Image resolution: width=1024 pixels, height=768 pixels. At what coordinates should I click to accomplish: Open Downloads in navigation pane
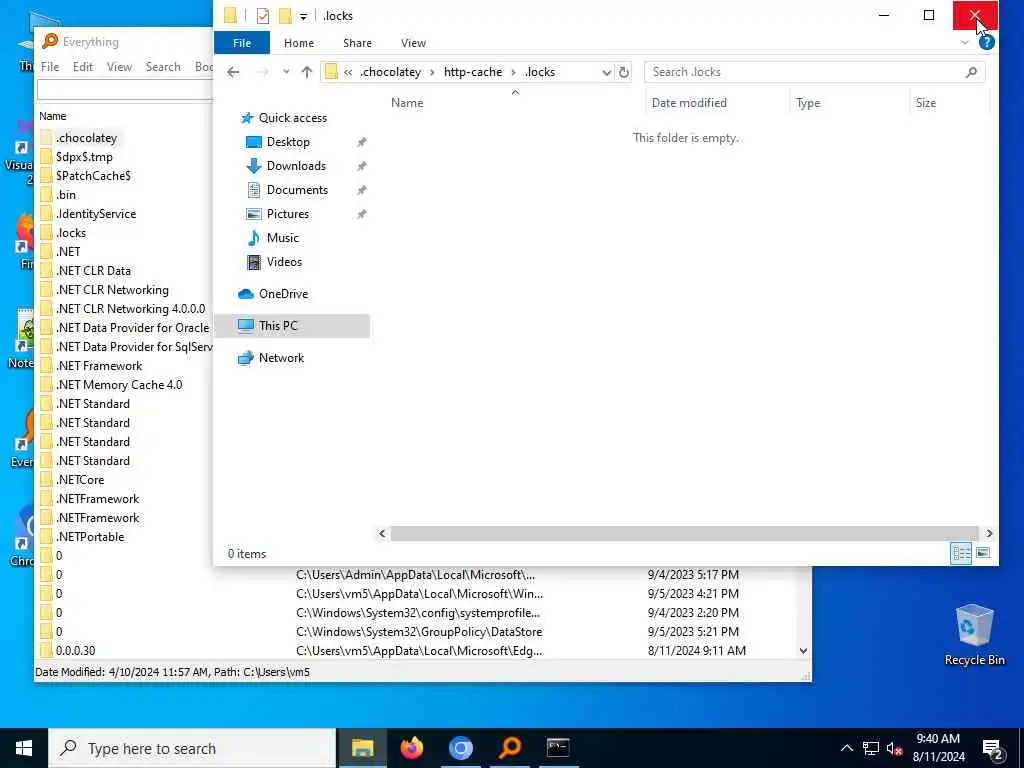click(296, 166)
